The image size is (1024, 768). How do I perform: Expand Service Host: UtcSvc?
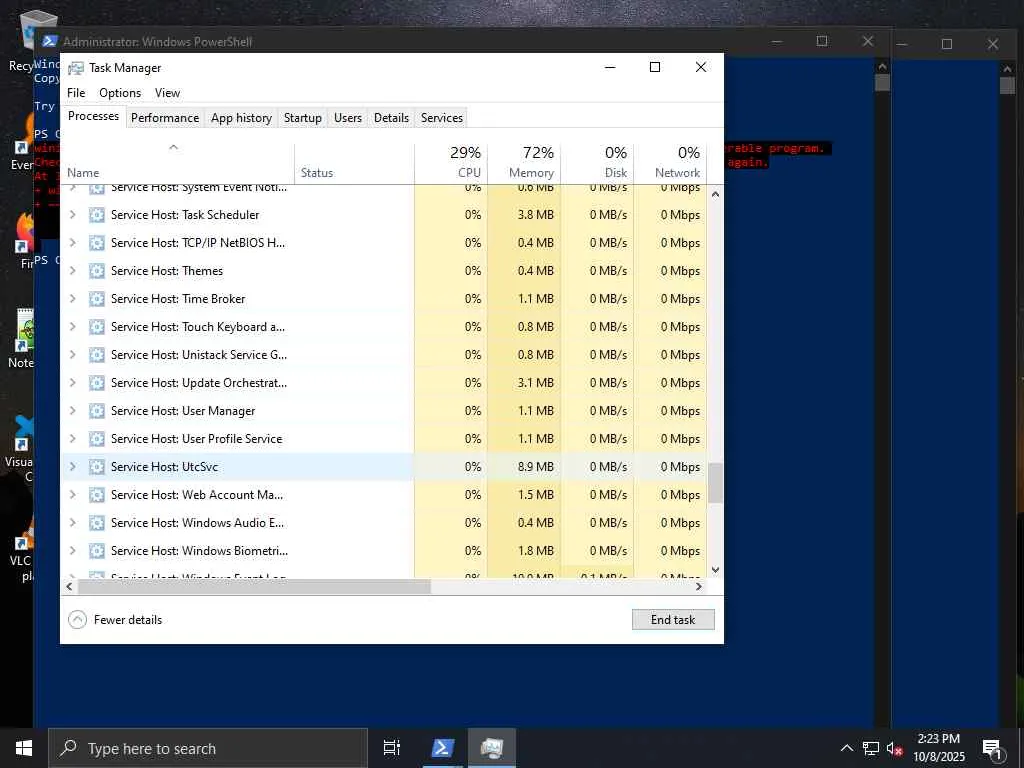point(72,467)
